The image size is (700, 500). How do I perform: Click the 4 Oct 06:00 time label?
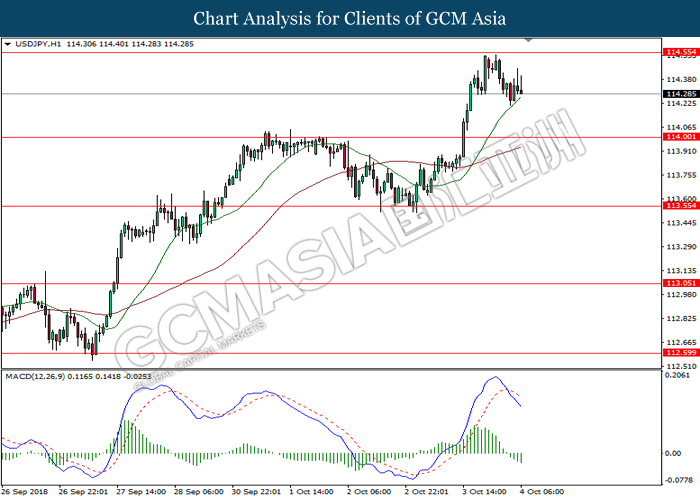[x=542, y=492]
